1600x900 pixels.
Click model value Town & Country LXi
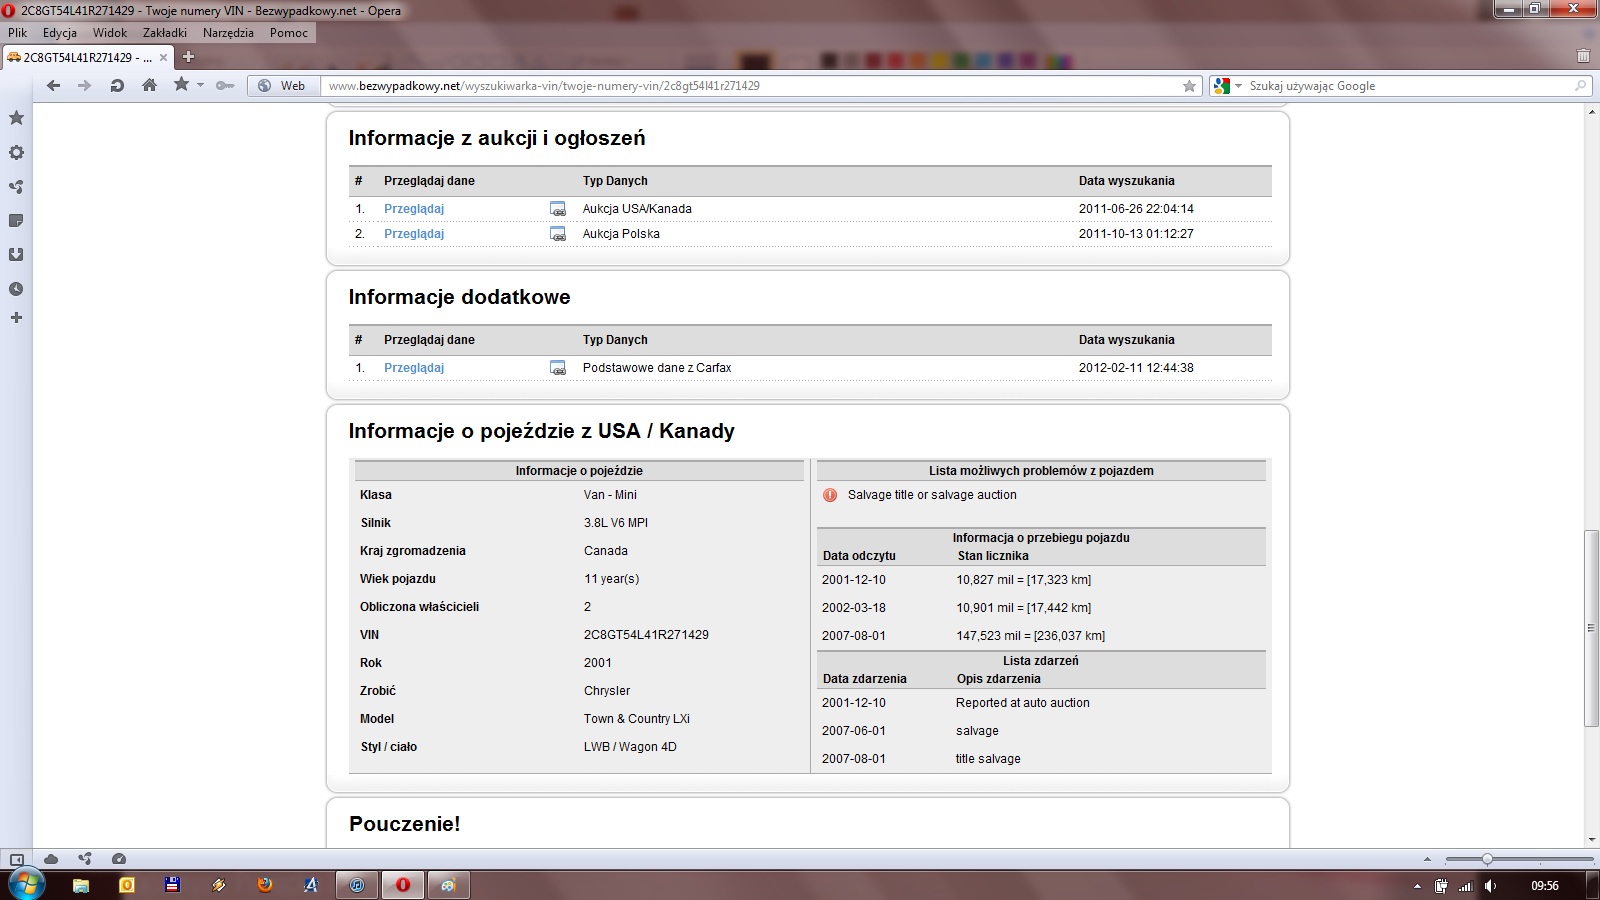(x=637, y=719)
